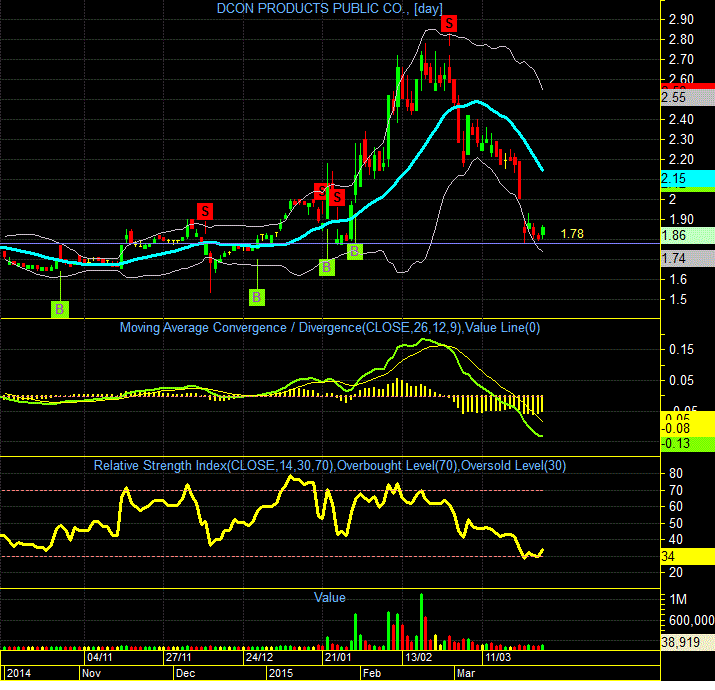
Task: Select the 04/11 date marker
Action: [x=99, y=658]
